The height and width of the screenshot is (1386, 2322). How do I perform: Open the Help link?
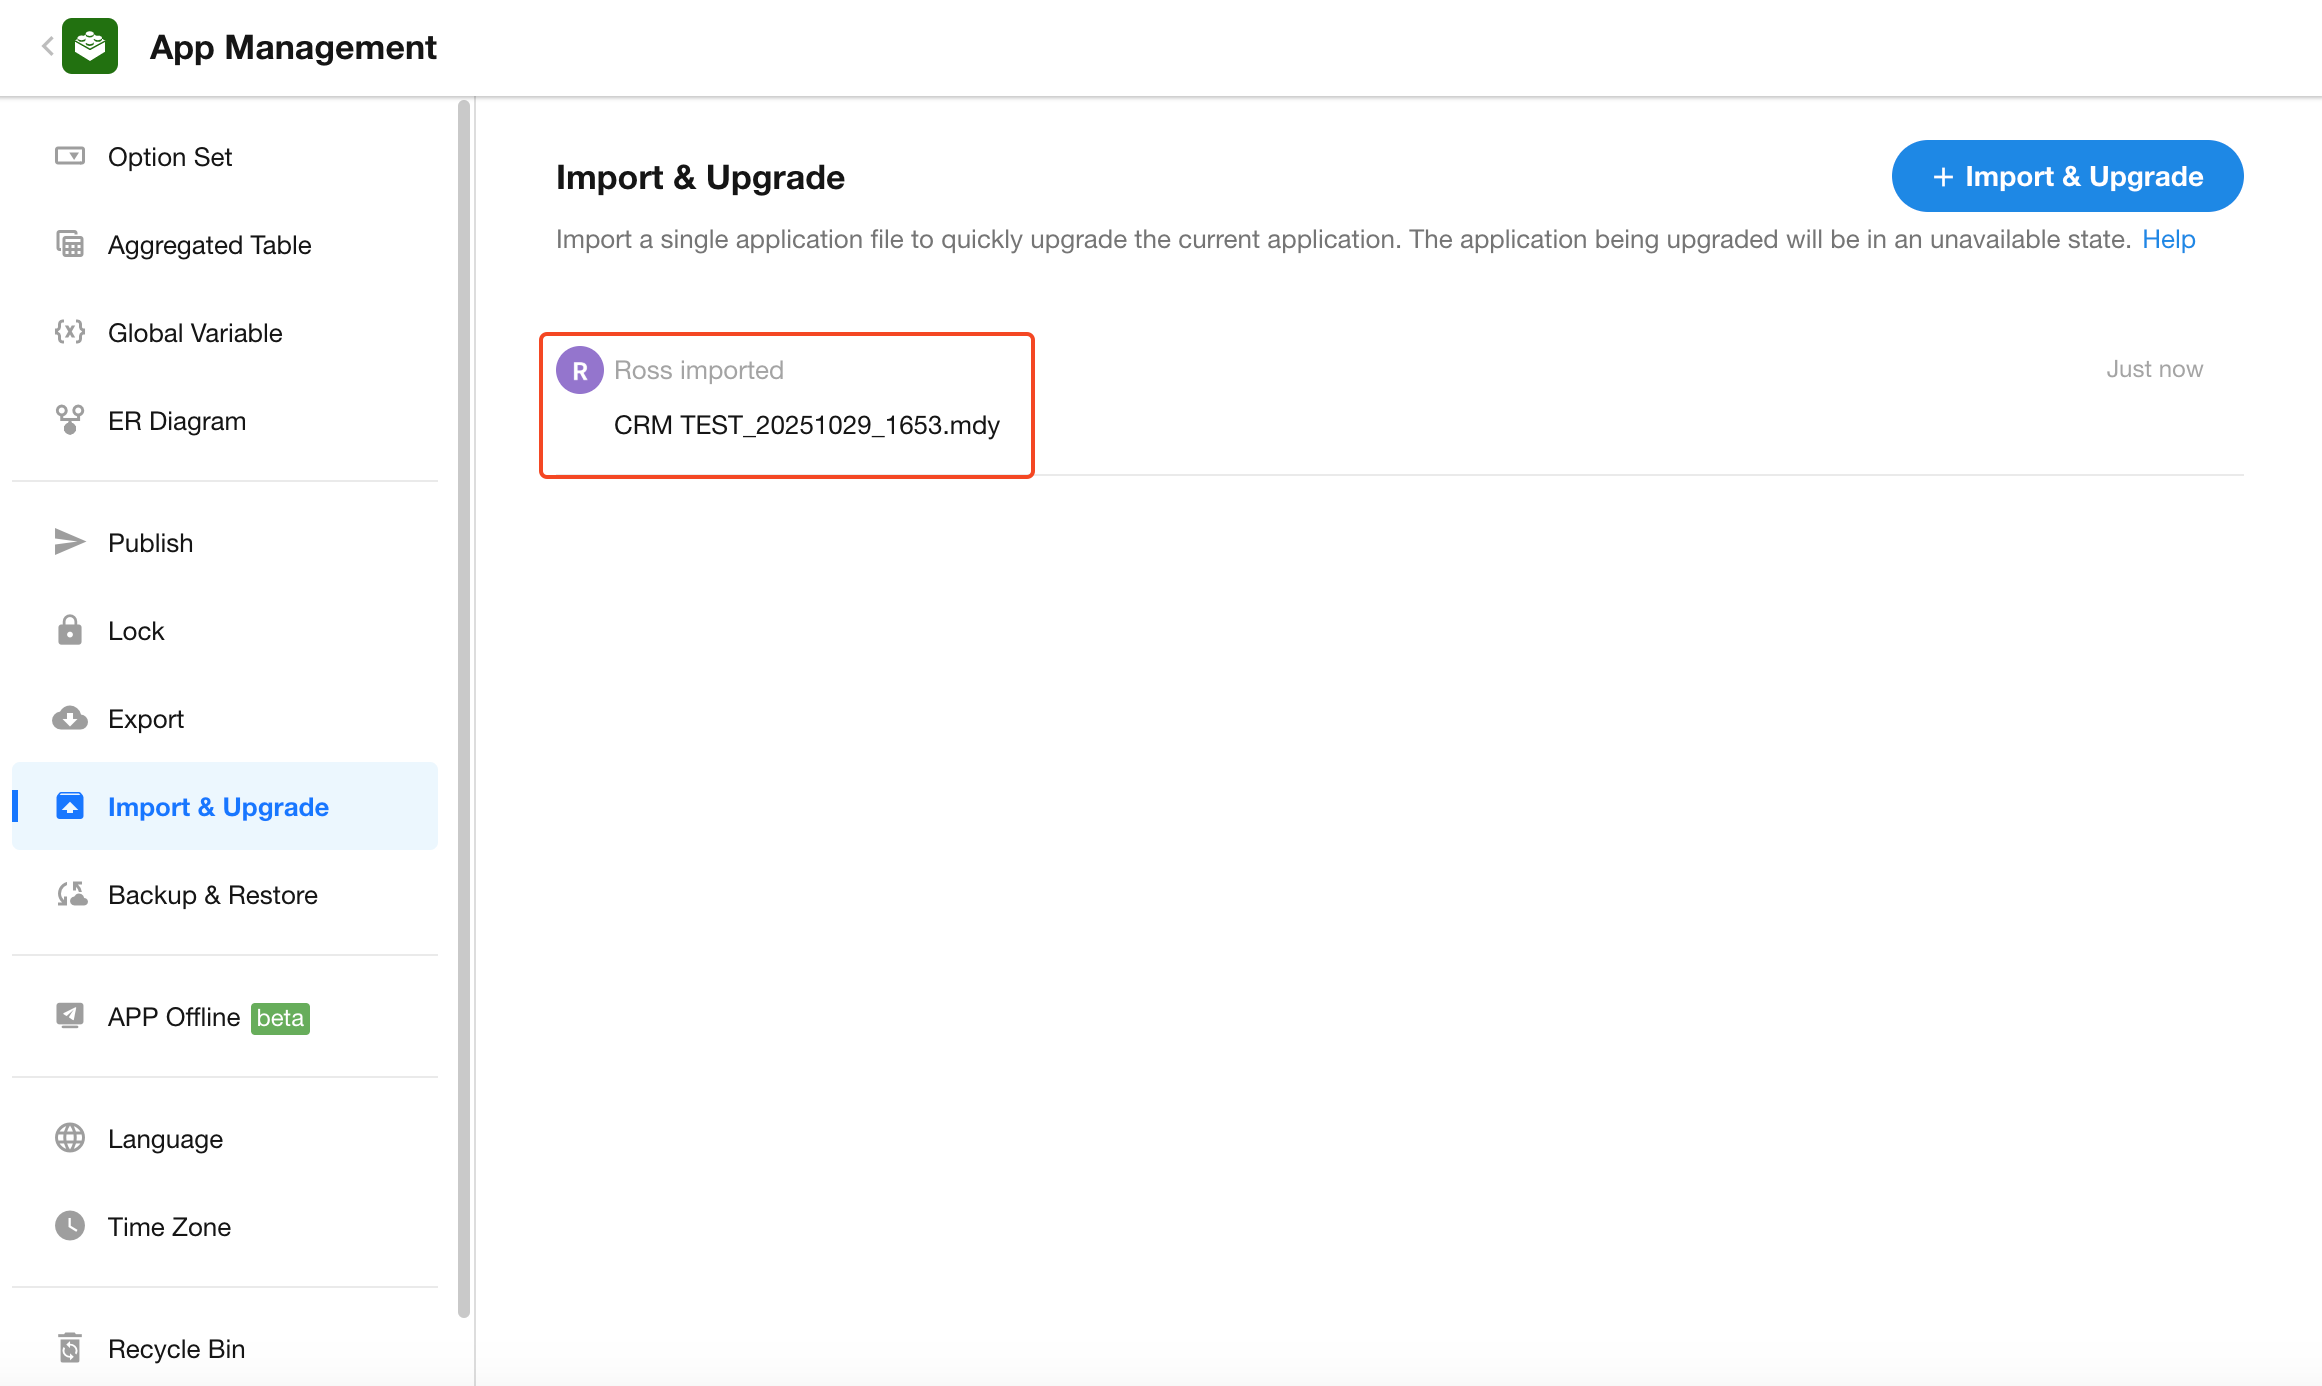pyautogui.click(x=2168, y=239)
